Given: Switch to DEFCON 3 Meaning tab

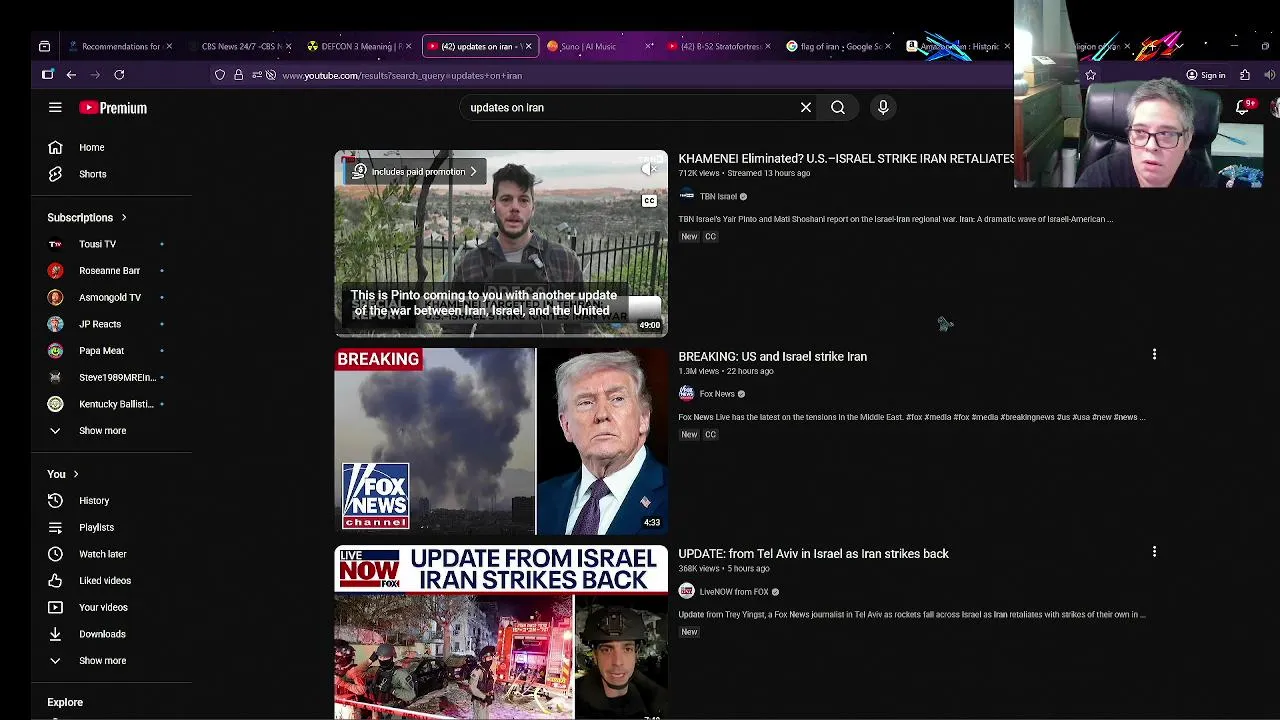Looking at the screenshot, I should click(x=358, y=46).
